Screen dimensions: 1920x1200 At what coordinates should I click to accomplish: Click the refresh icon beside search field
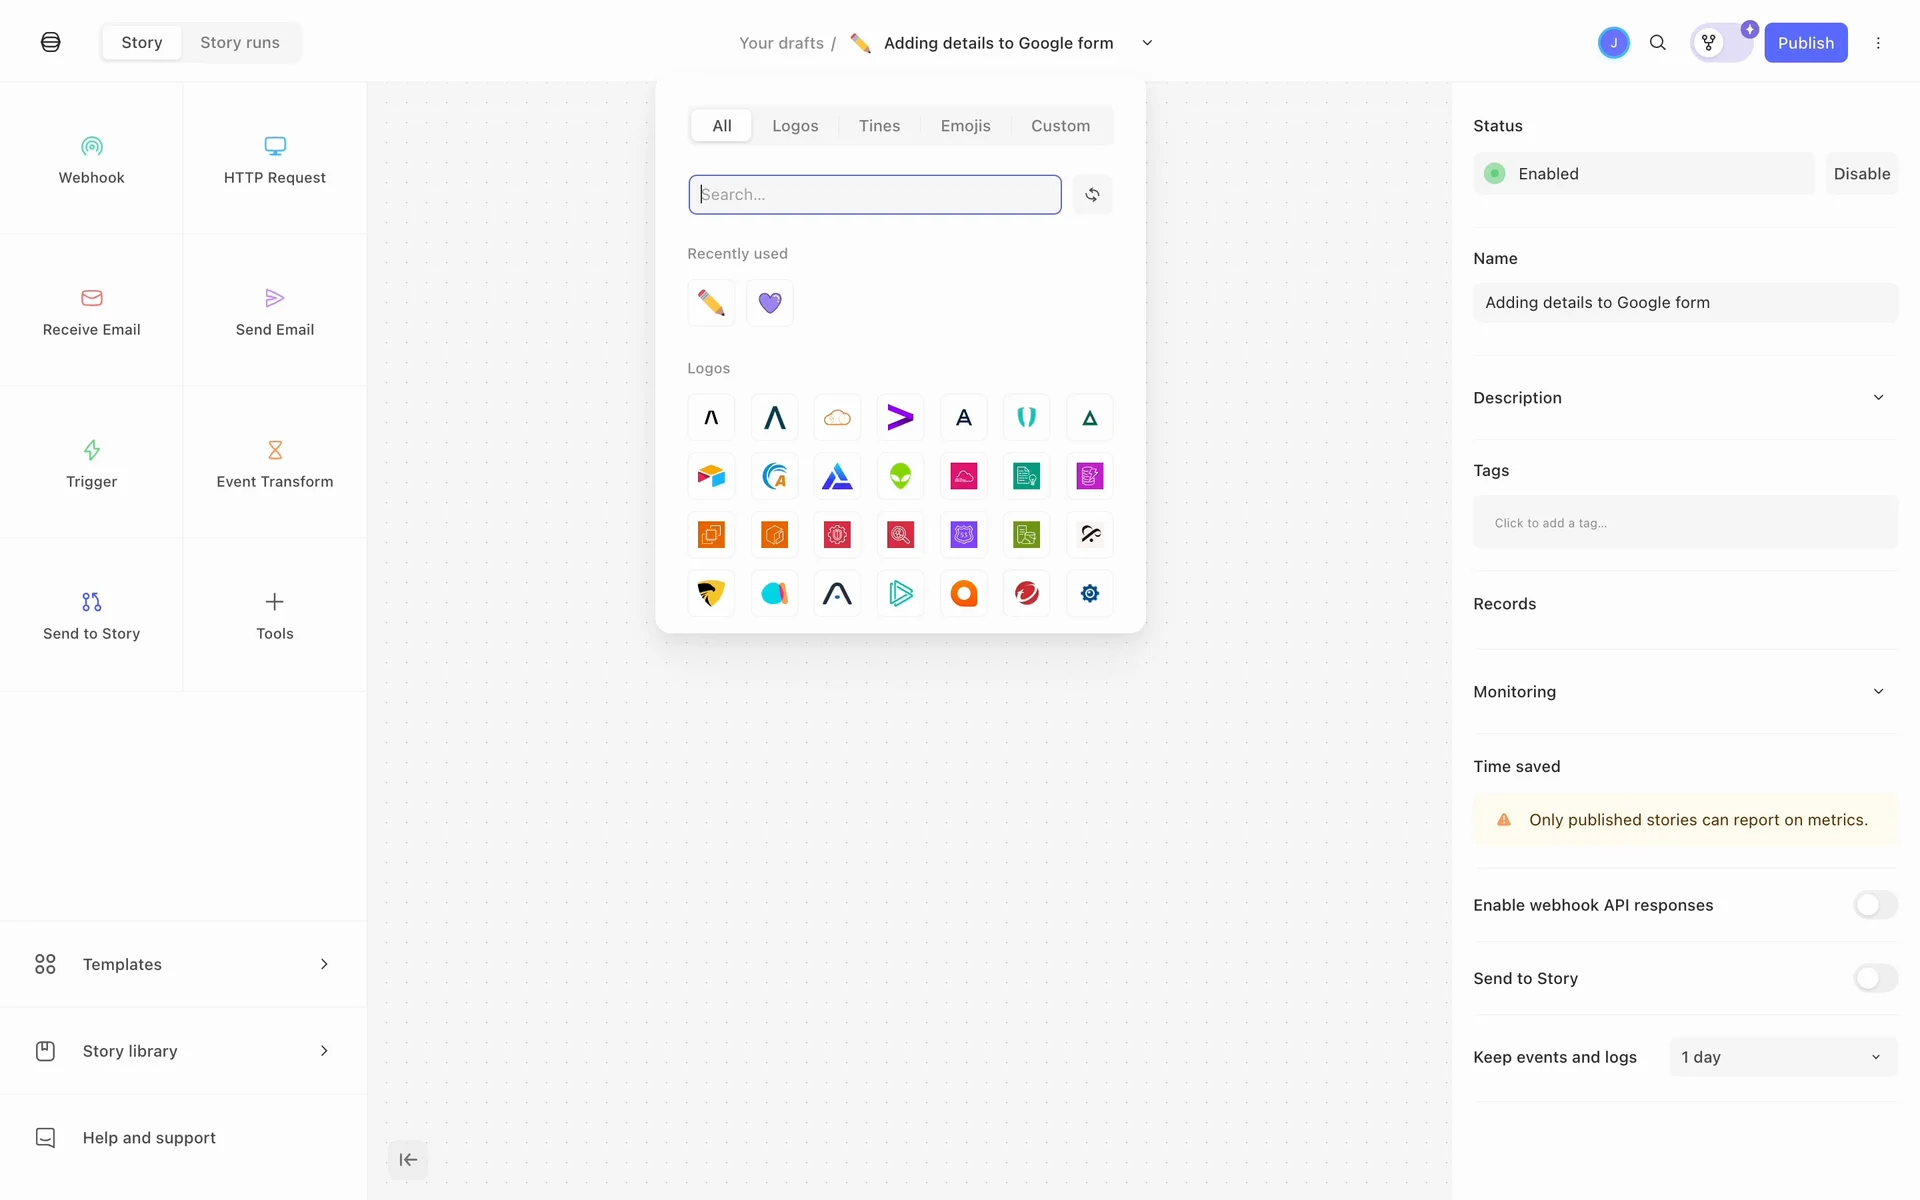coord(1092,195)
